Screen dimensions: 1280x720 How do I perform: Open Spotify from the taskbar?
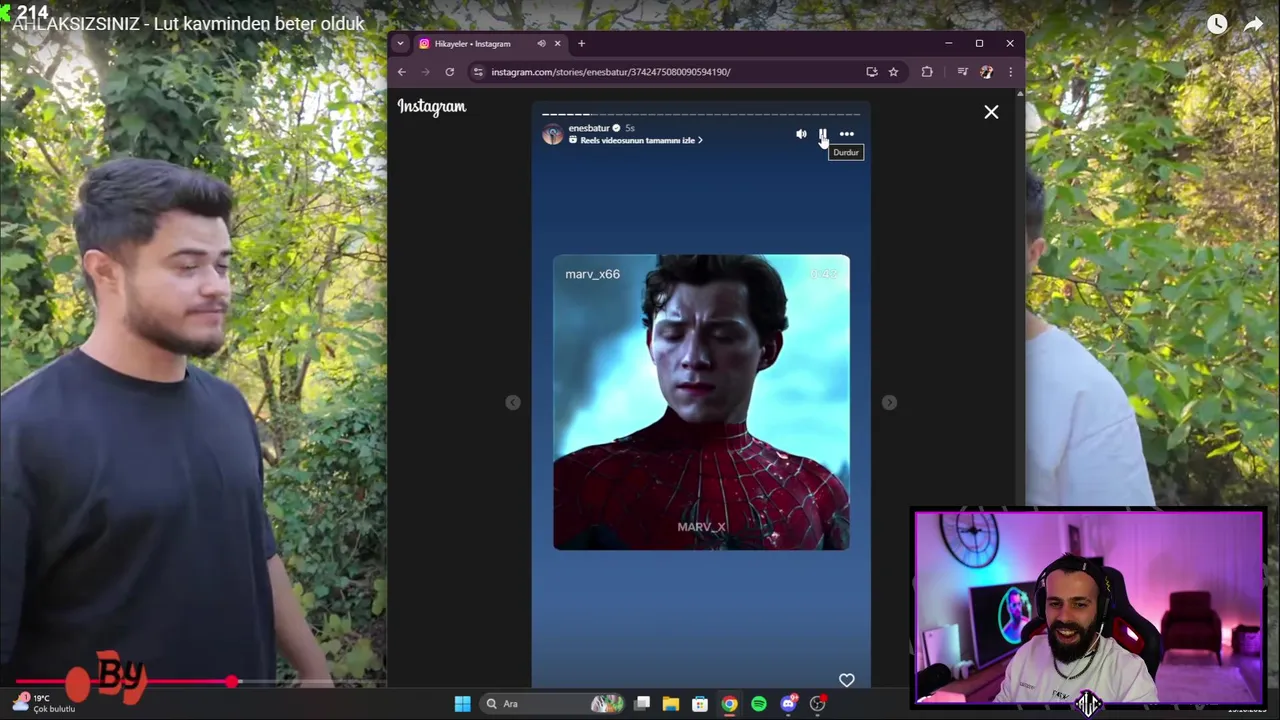point(759,704)
